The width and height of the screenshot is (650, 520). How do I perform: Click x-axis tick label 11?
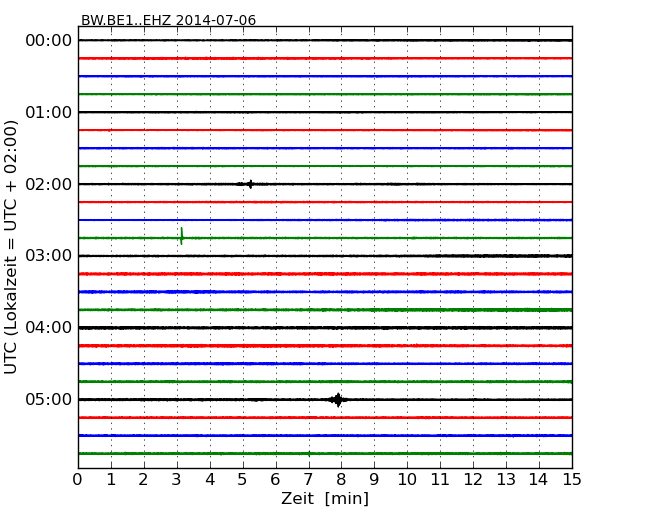pos(440,480)
